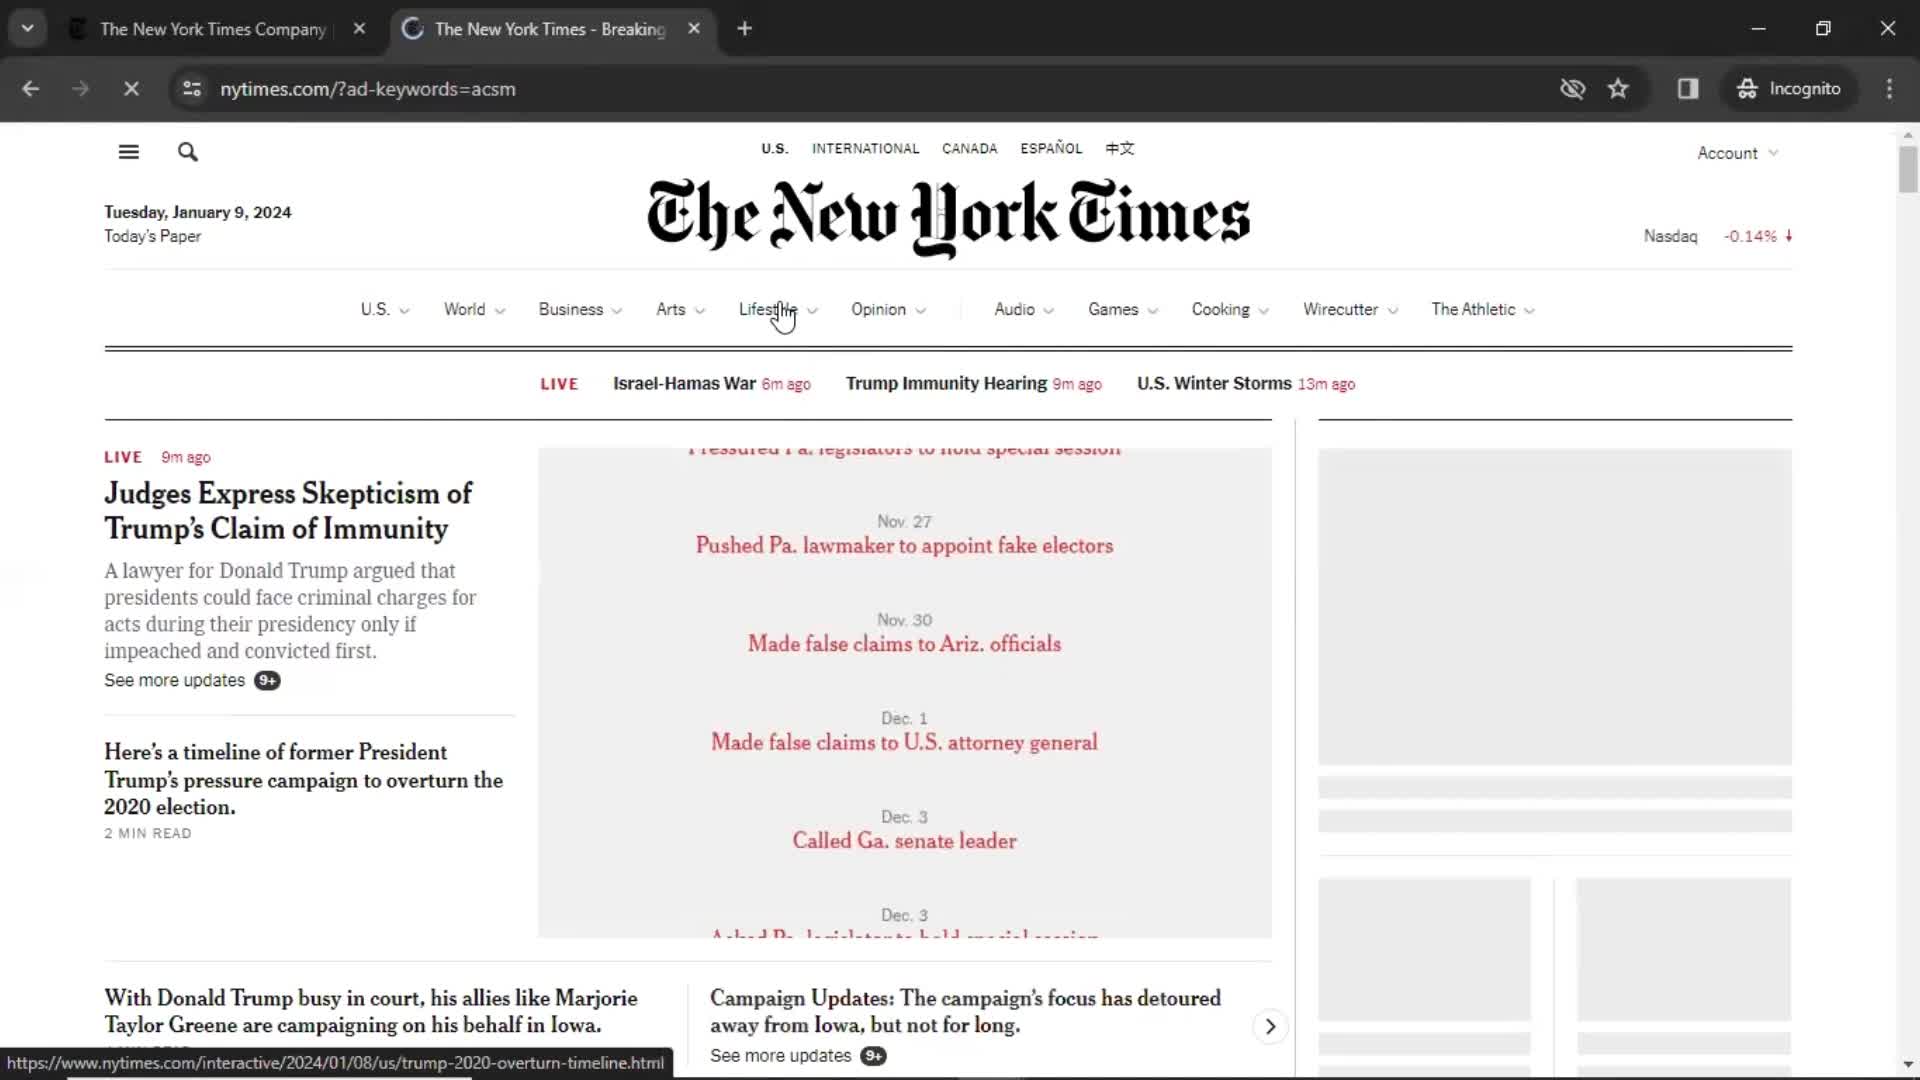Switch to The New York Times Company tab
Screen dimensions: 1920x1080
(x=212, y=28)
